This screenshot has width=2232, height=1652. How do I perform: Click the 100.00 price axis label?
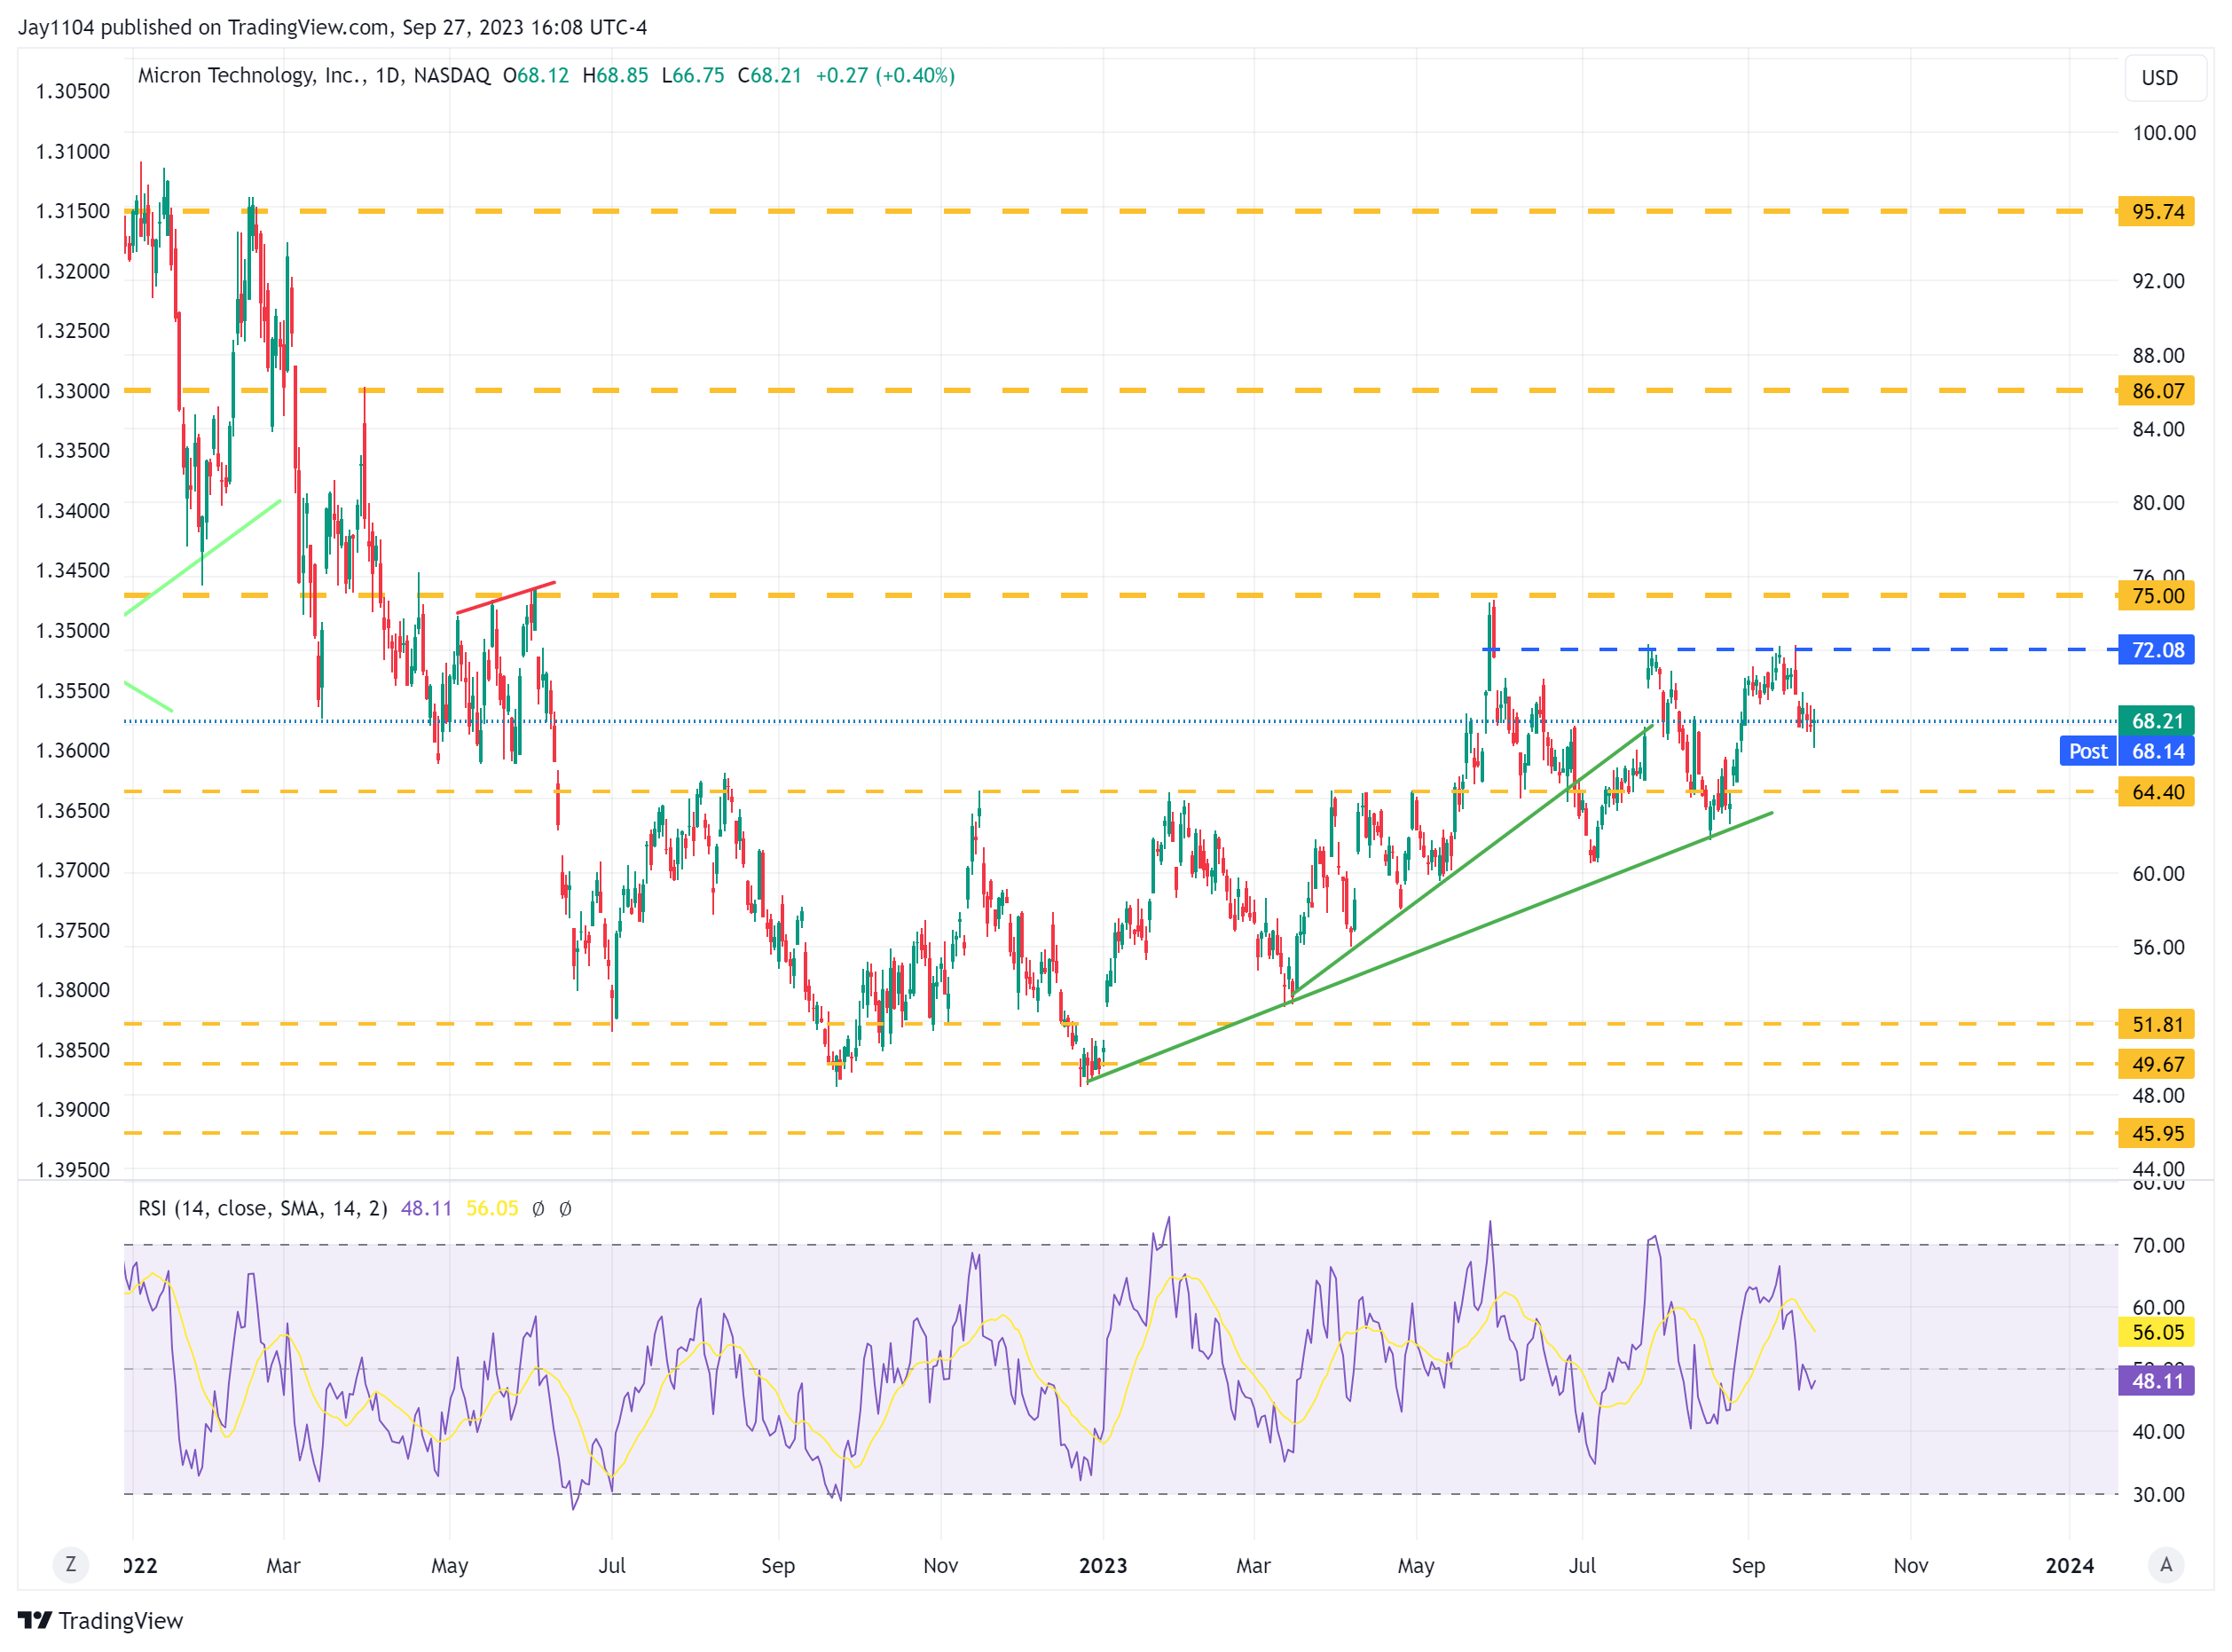click(2164, 133)
